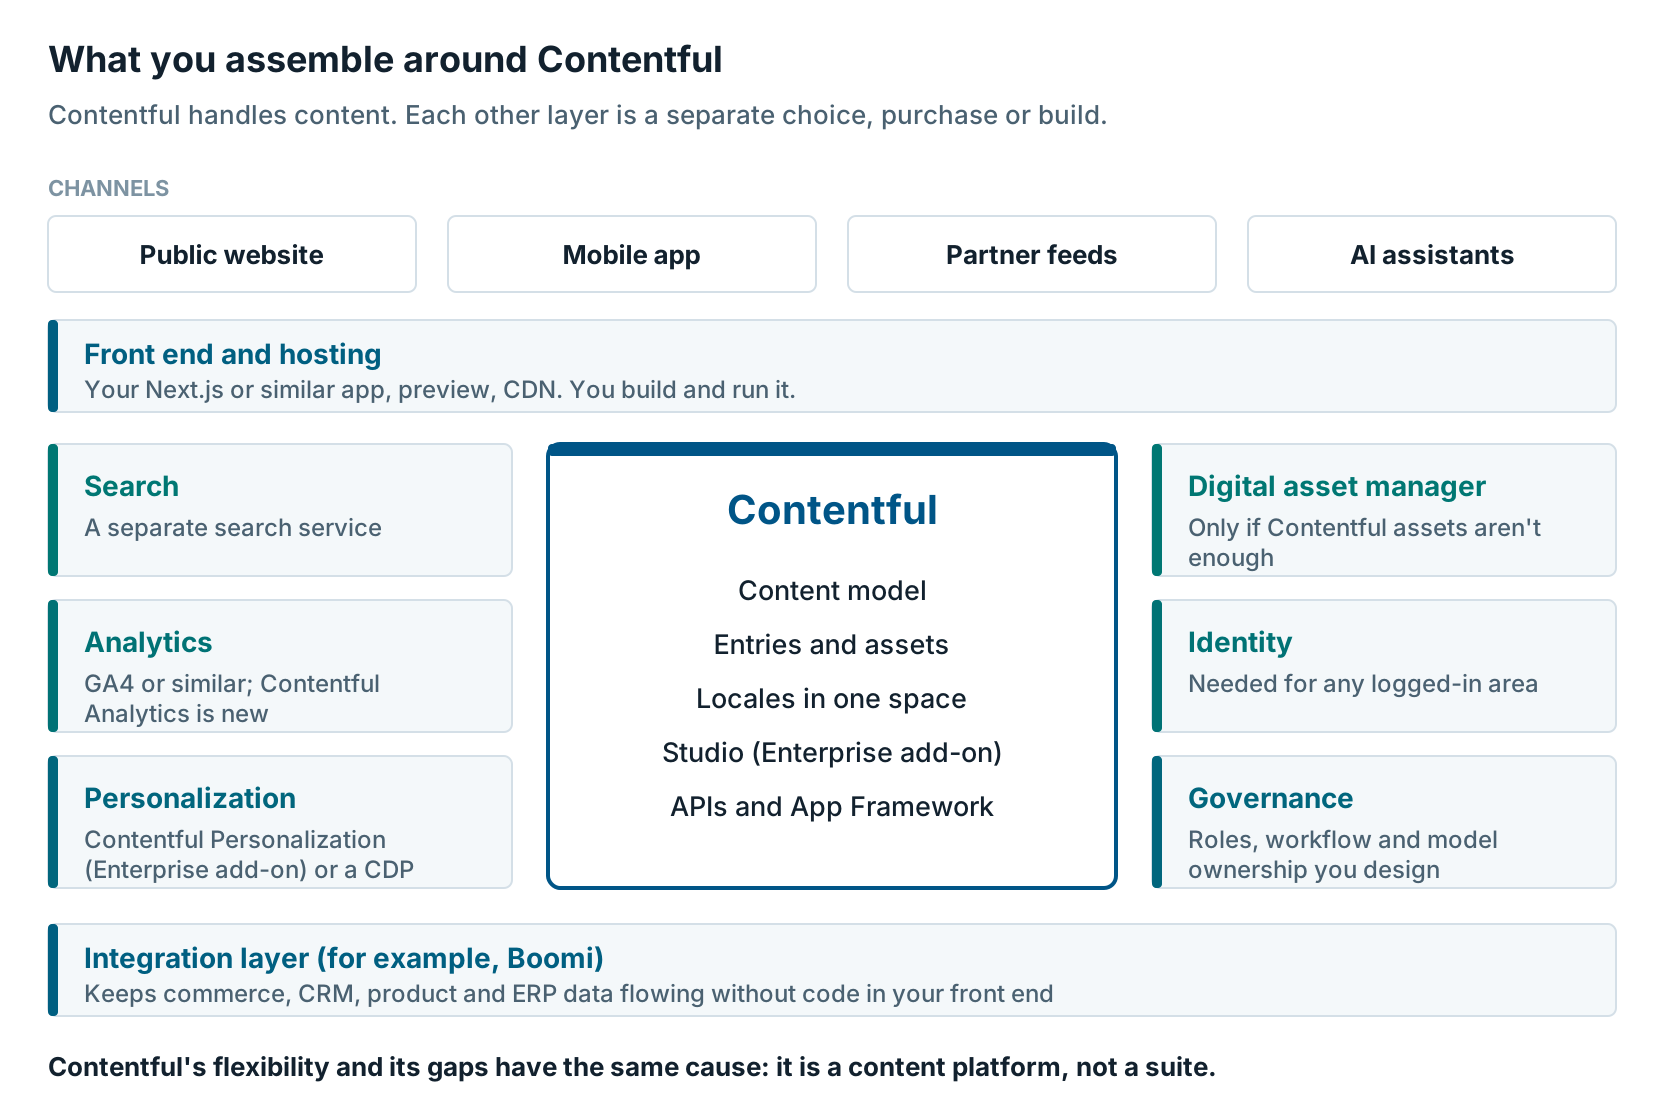1680x1120 pixels.
Task: Select the Entries and assets line
Action: [832, 645]
